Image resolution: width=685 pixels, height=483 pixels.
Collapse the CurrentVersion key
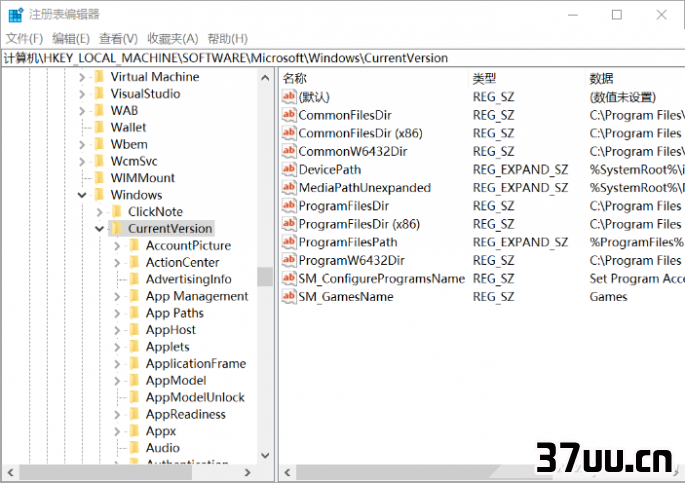point(100,228)
